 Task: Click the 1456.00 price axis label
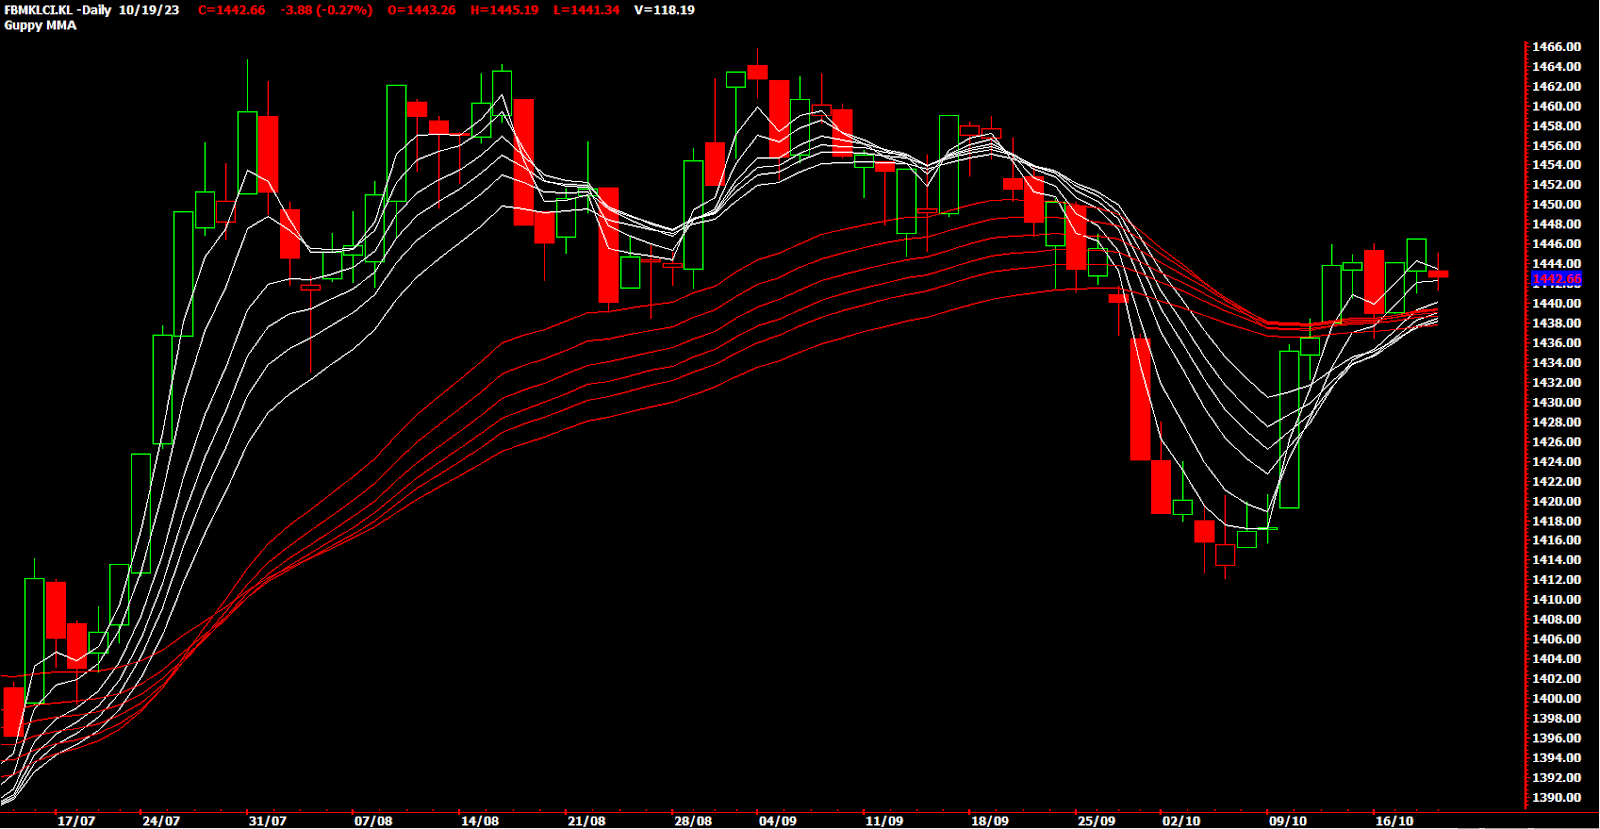(1556, 146)
